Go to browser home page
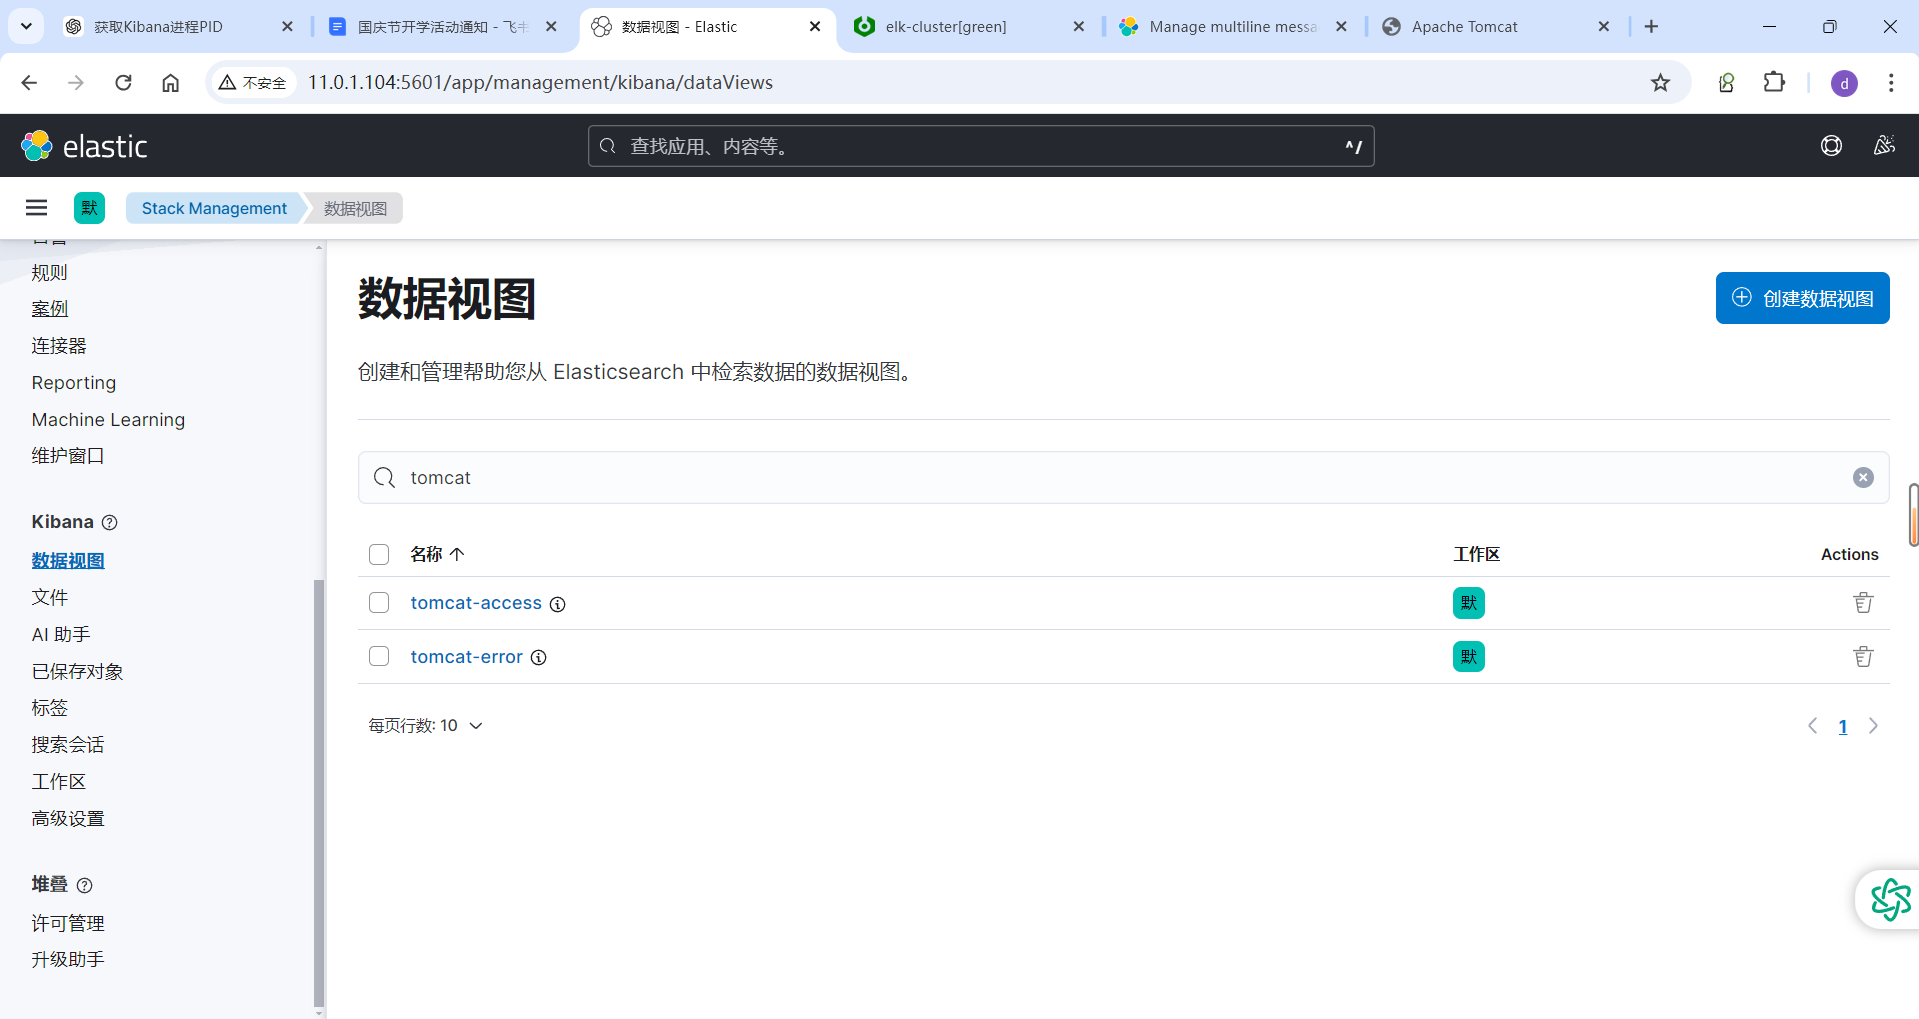 (171, 83)
